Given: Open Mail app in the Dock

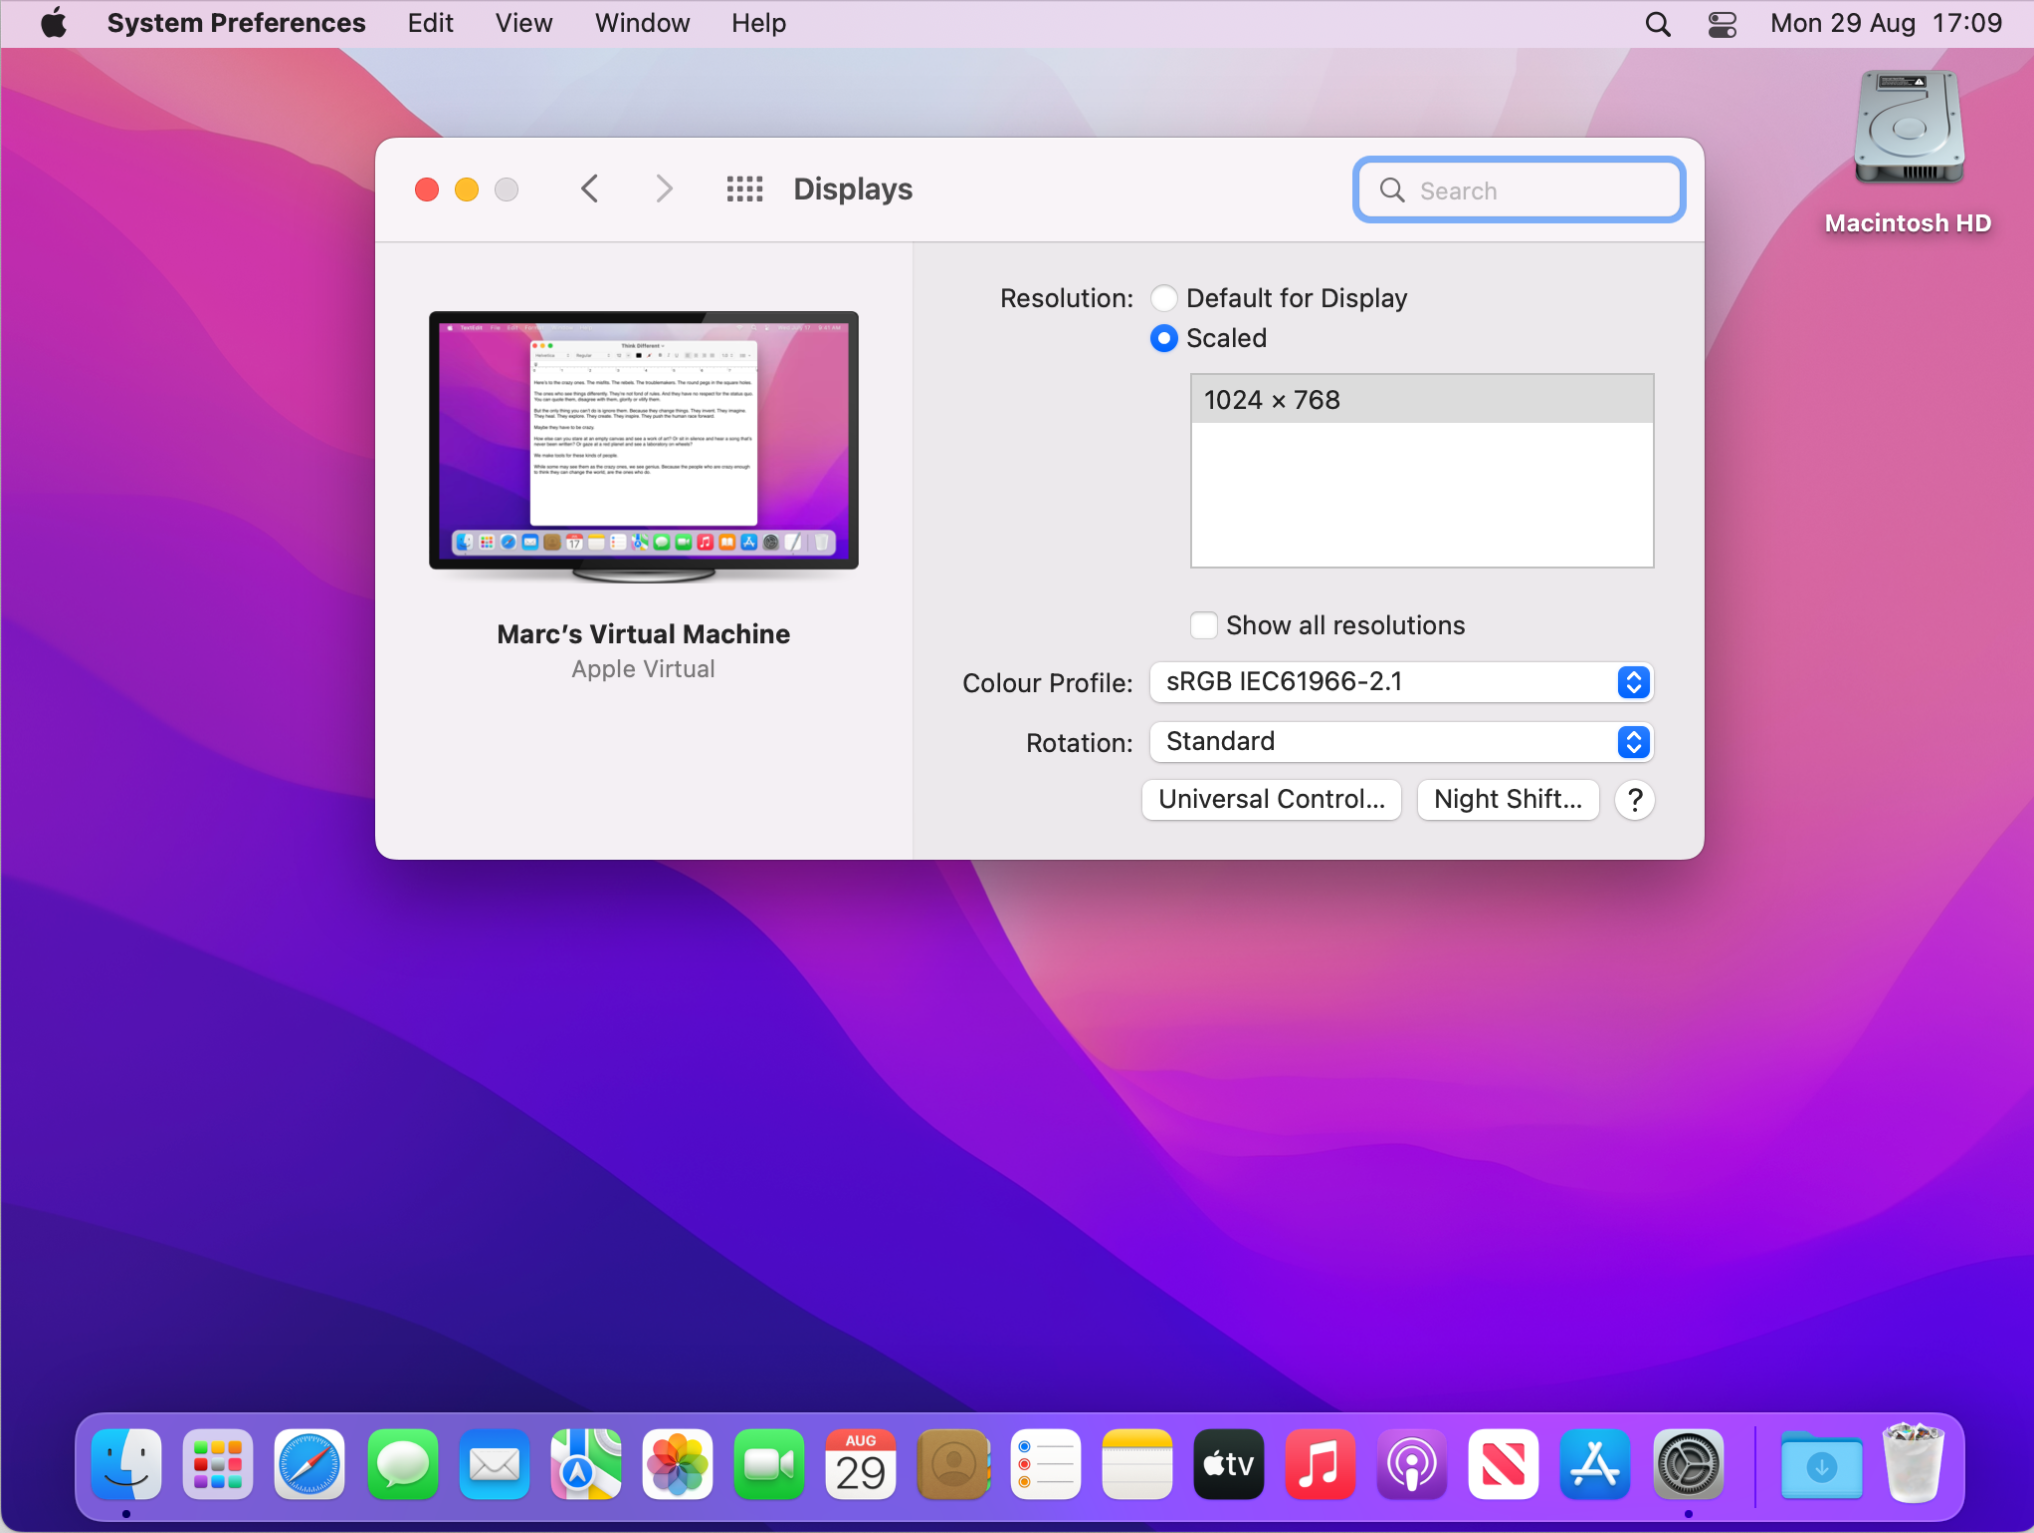Looking at the screenshot, I should 494,1465.
